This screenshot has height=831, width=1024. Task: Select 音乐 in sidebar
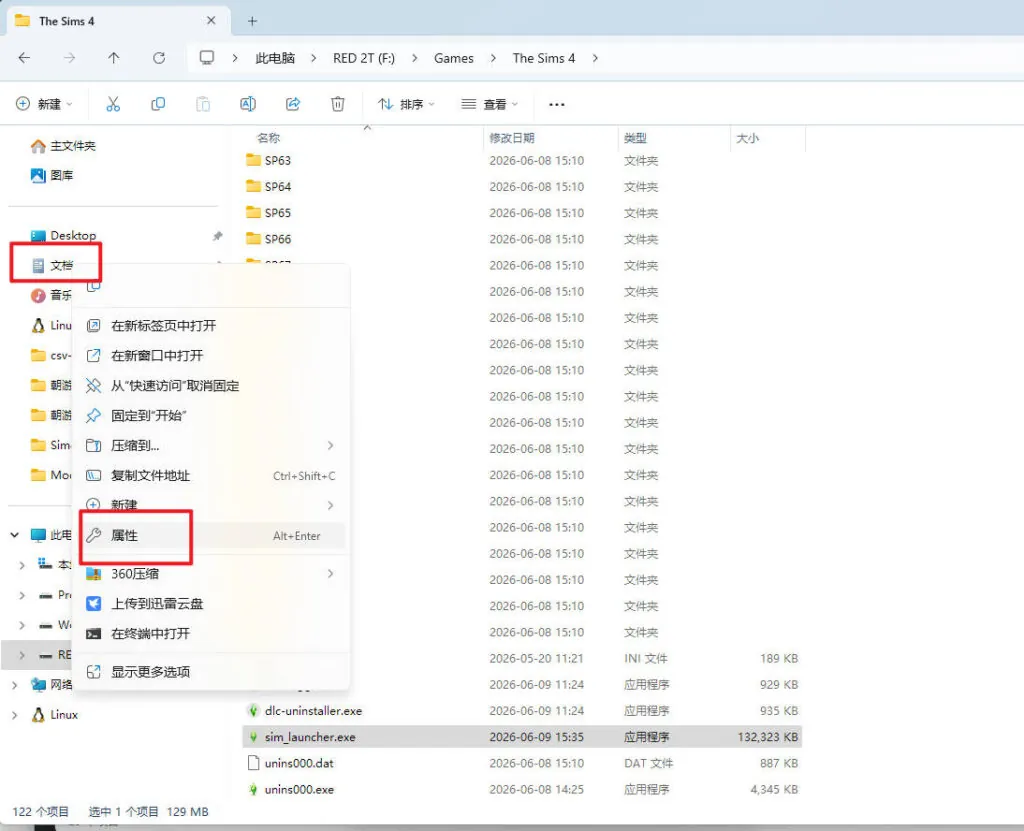[51, 295]
